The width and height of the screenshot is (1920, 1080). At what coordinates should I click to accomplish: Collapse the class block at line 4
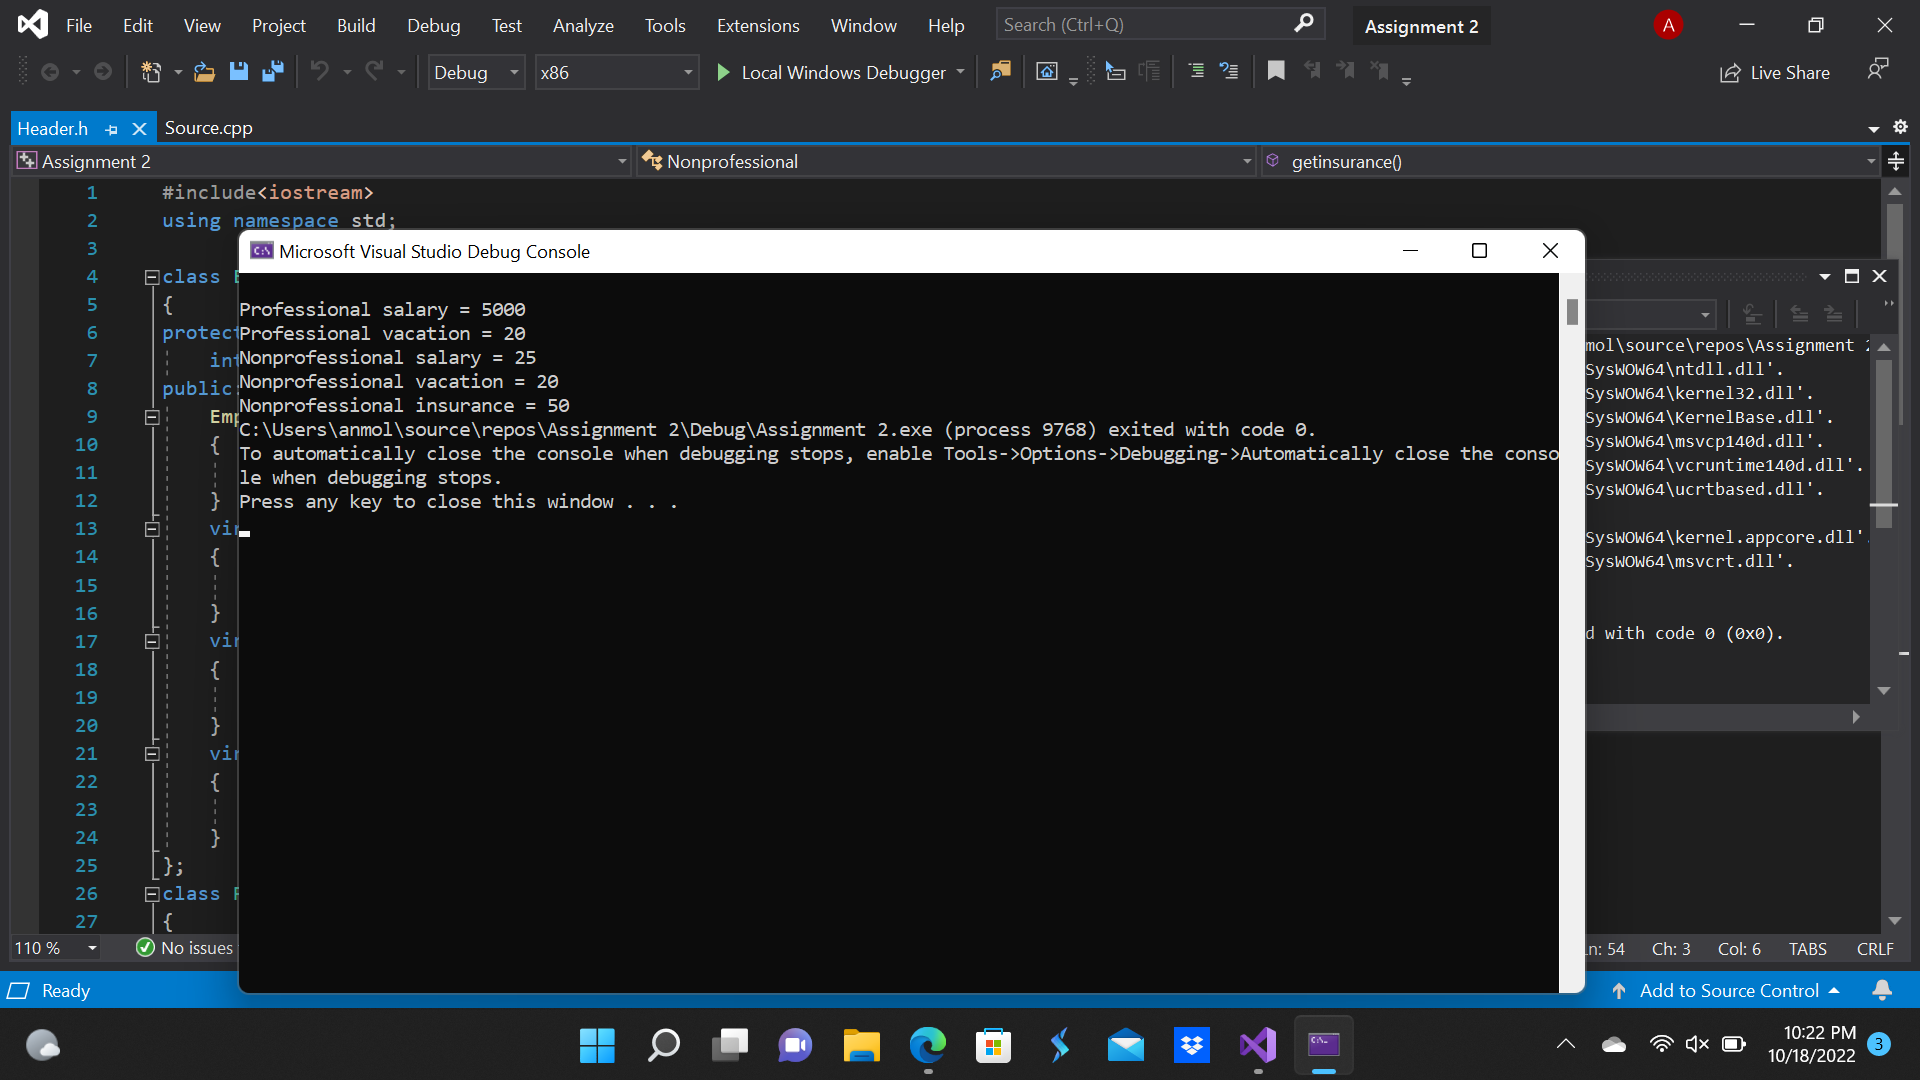pyautogui.click(x=152, y=277)
